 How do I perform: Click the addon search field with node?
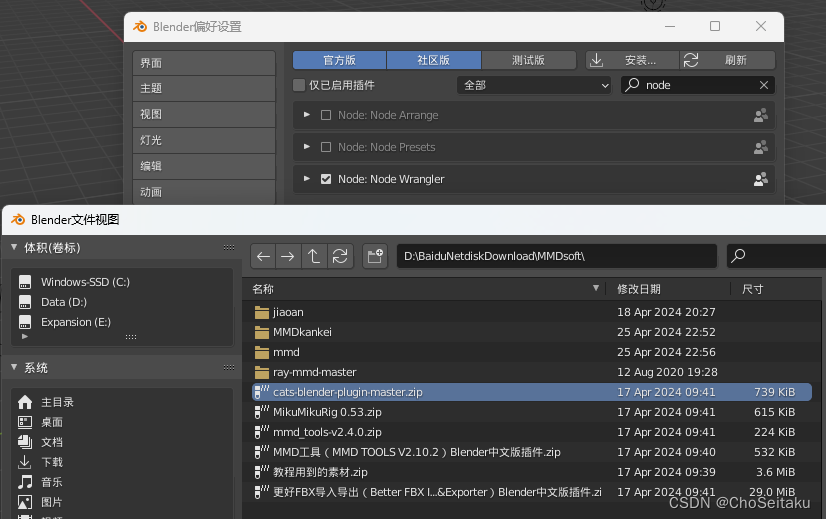(x=698, y=85)
